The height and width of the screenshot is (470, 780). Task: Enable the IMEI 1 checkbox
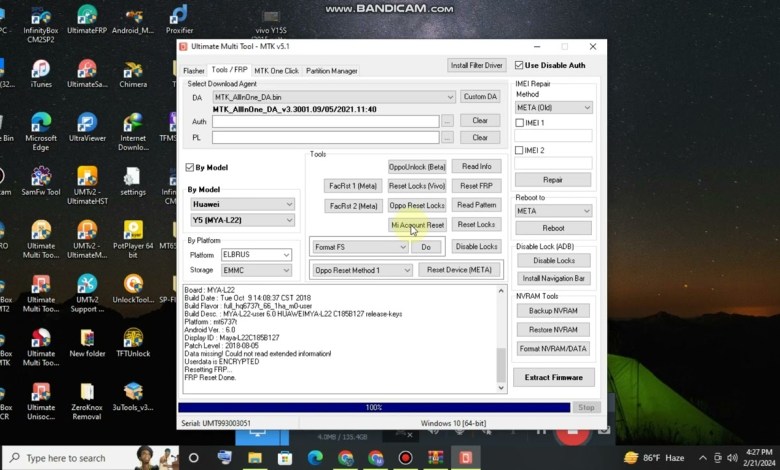[x=519, y=123]
